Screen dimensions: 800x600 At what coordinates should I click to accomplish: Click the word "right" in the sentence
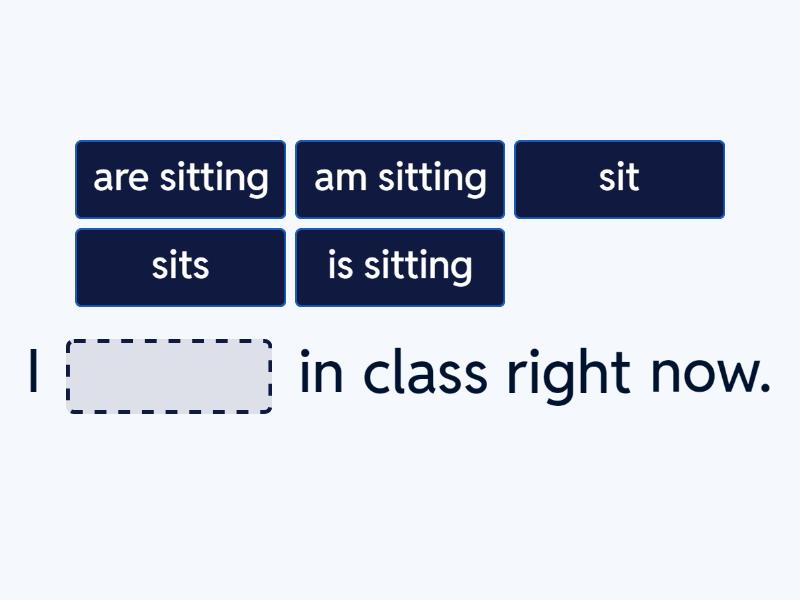point(567,376)
